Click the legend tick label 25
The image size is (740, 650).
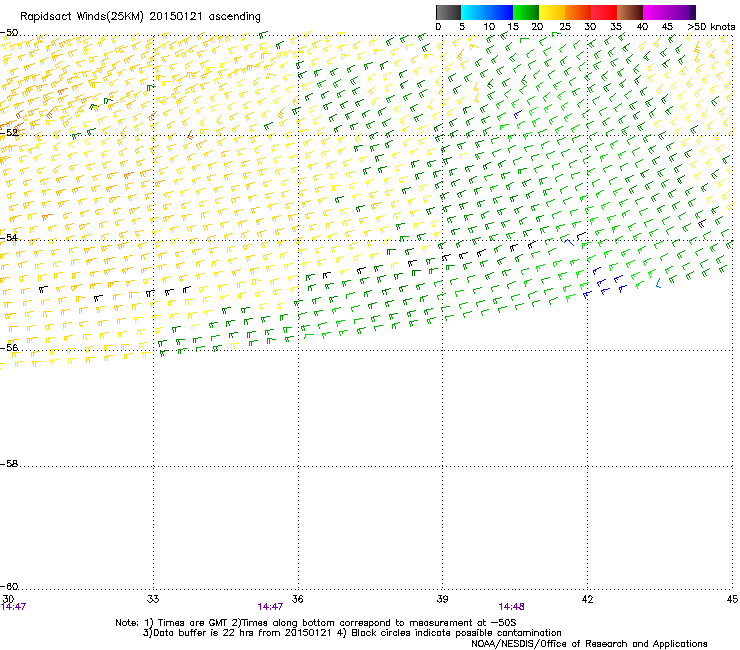click(565, 27)
